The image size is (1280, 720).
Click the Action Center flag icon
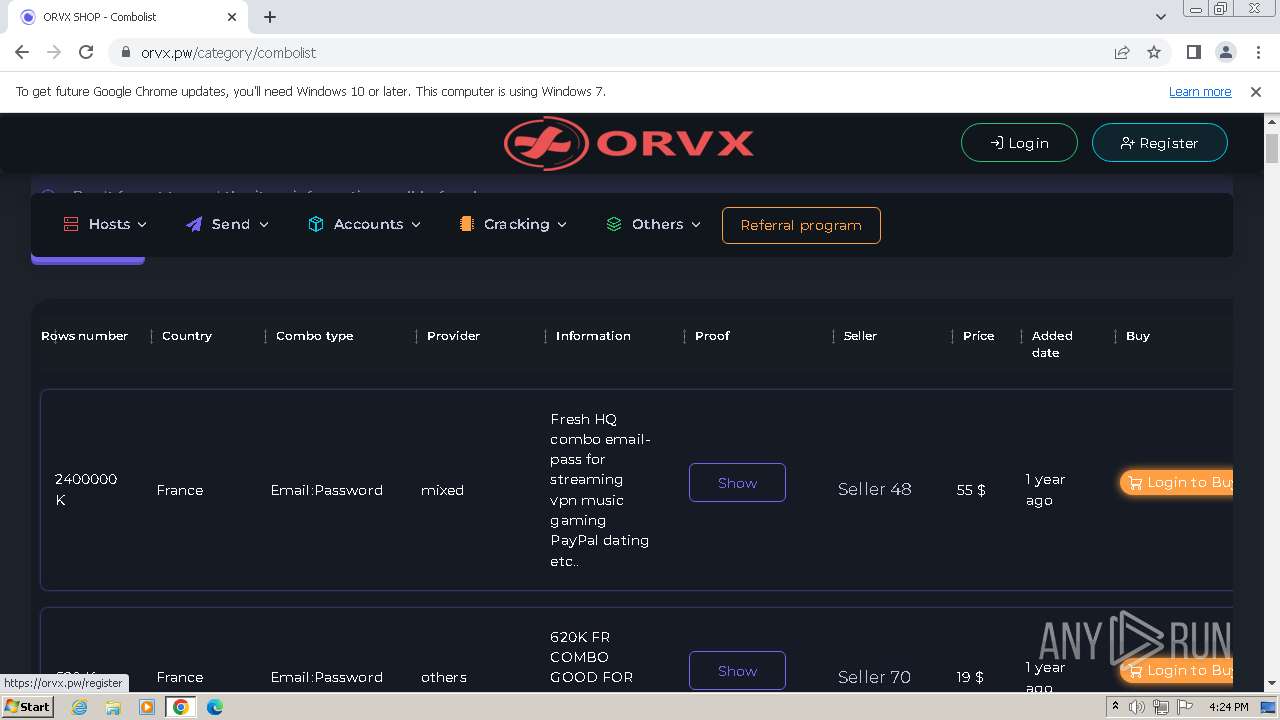(x=1183, y=707)
